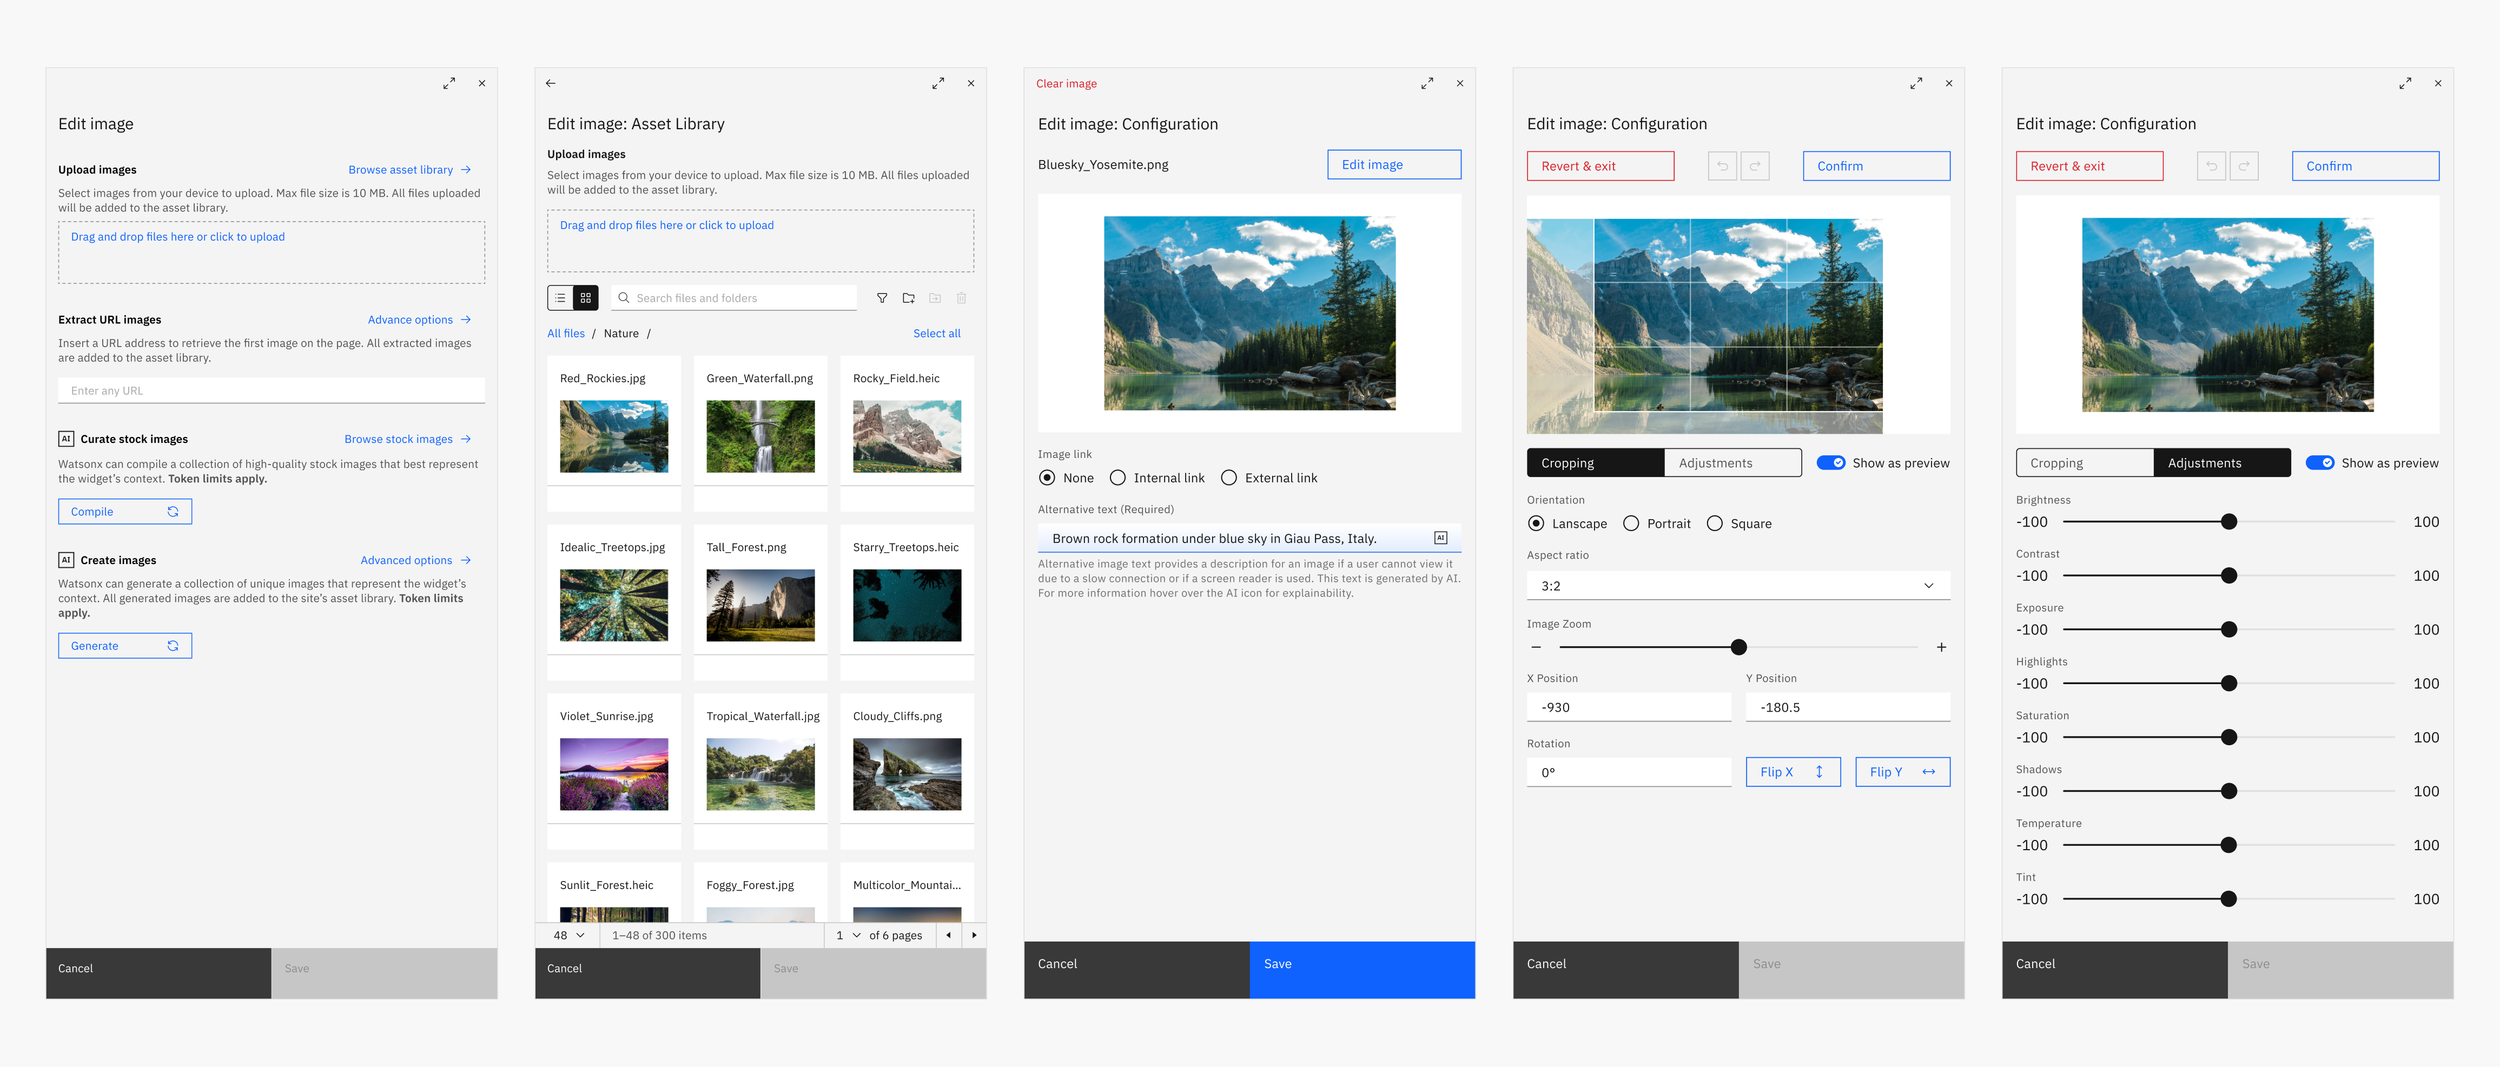Toggle Show as preview in cropping panel

point(1831,463)
